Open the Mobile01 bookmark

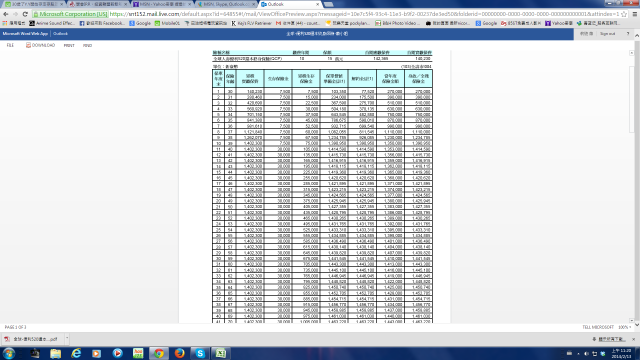pyautogui.click(x=167, y=23)
